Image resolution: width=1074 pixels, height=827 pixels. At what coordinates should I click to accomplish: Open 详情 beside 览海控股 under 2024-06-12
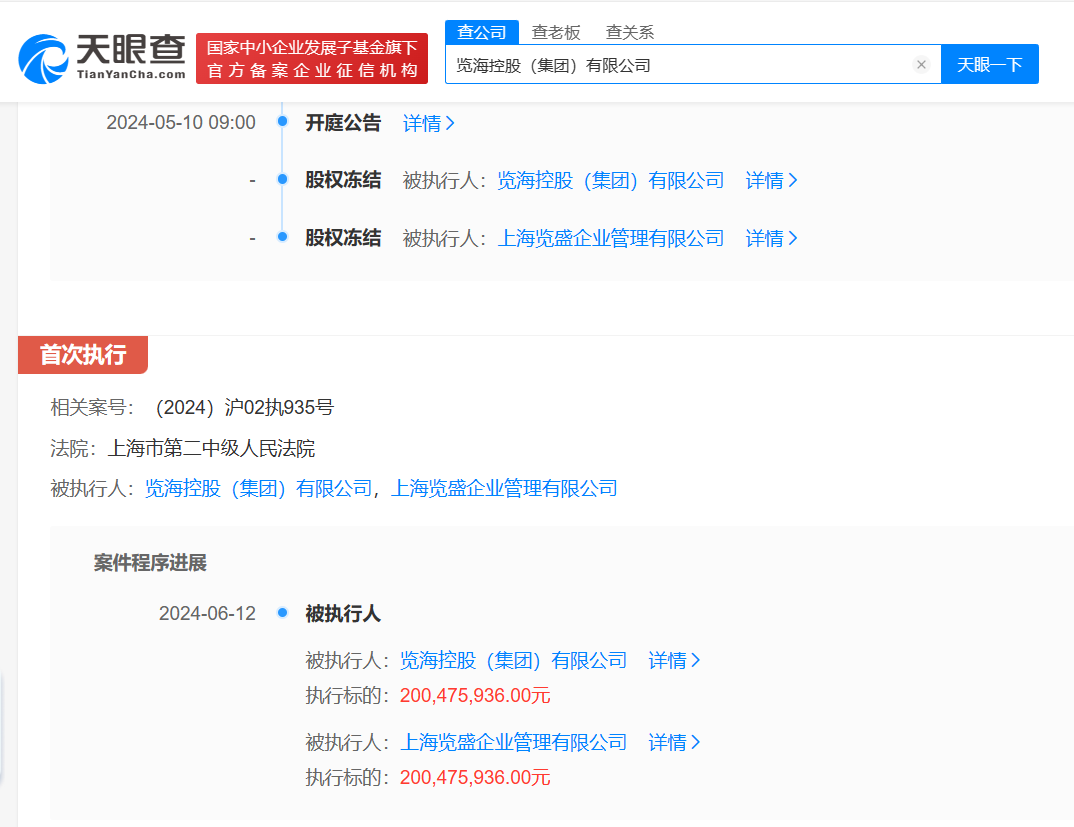tap(674, 661)
